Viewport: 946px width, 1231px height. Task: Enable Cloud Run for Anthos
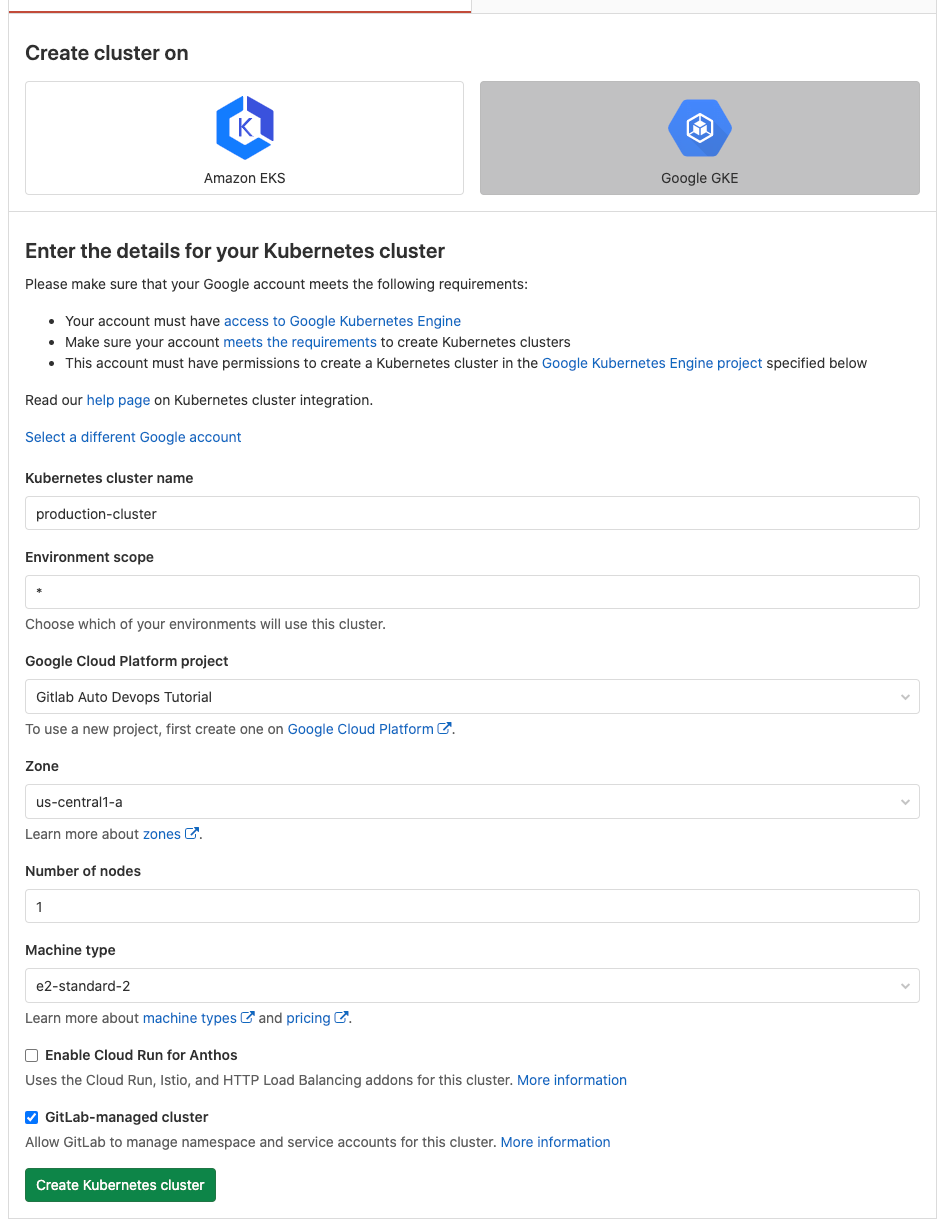coord(31,1054)
